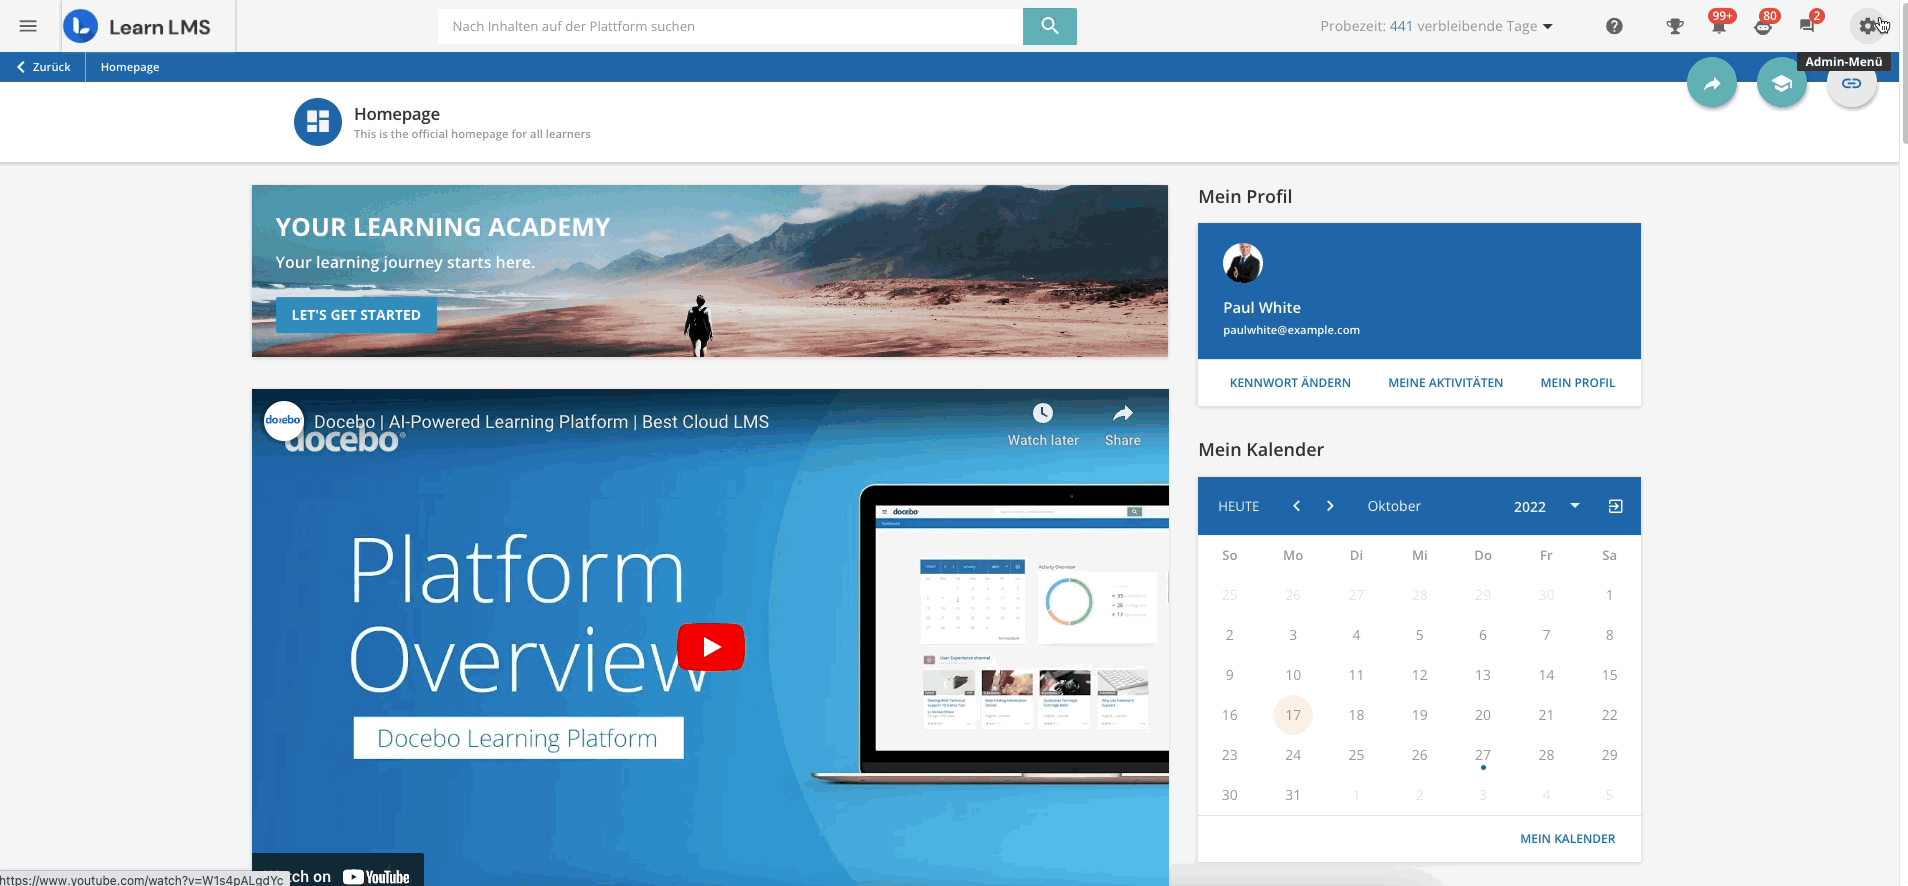
Task: Select October 1 in calendar
Action: [1609, 595]
